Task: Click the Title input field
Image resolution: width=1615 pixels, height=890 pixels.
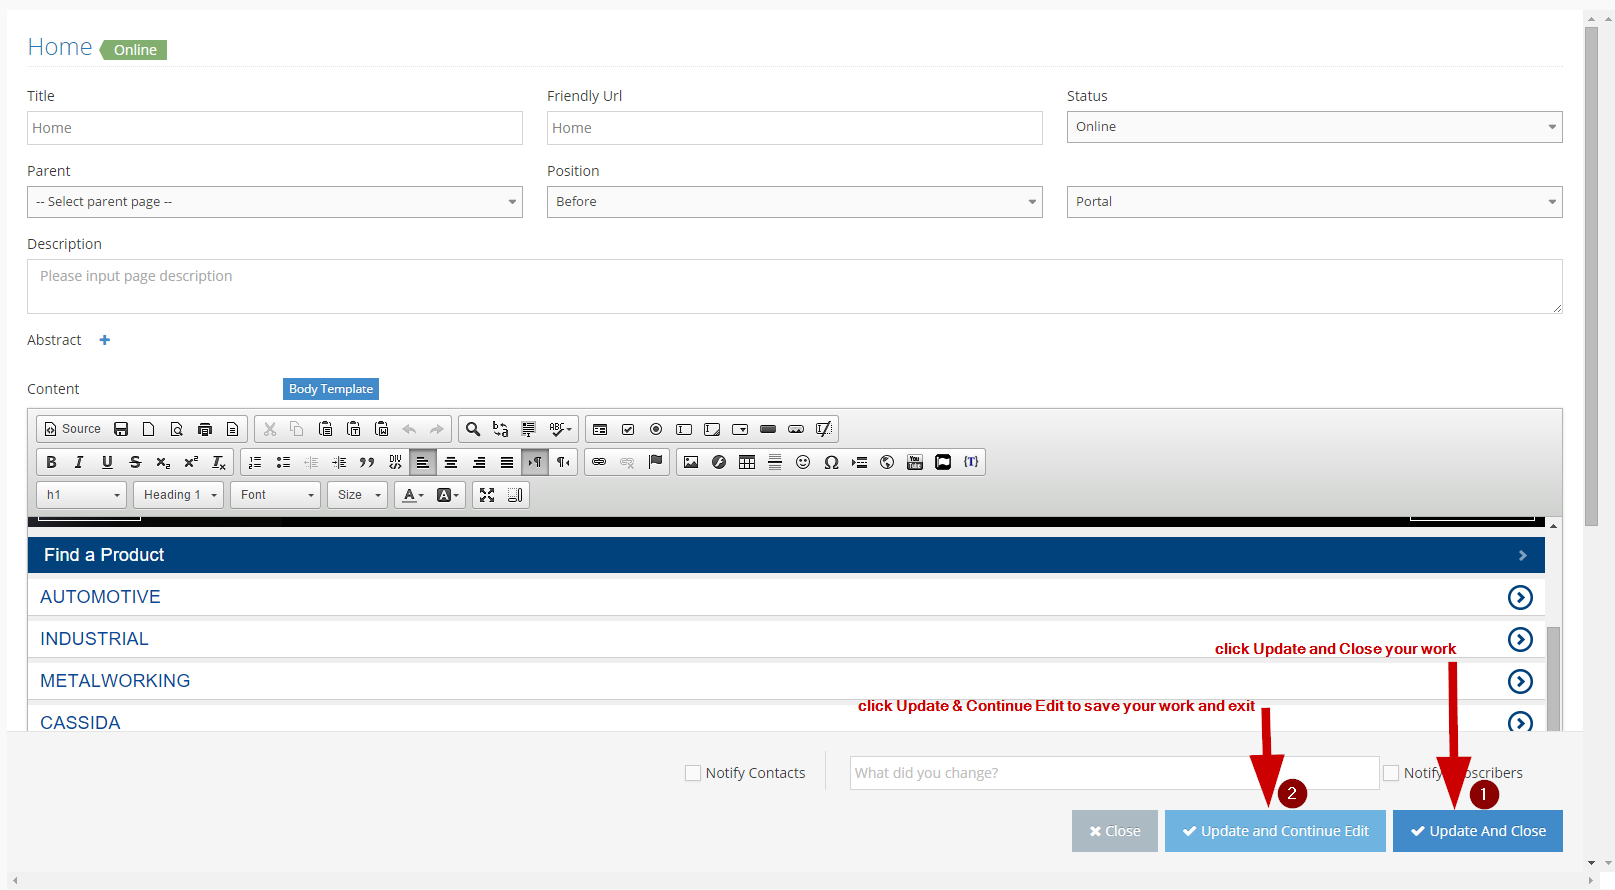Action: tap(275, 128)
